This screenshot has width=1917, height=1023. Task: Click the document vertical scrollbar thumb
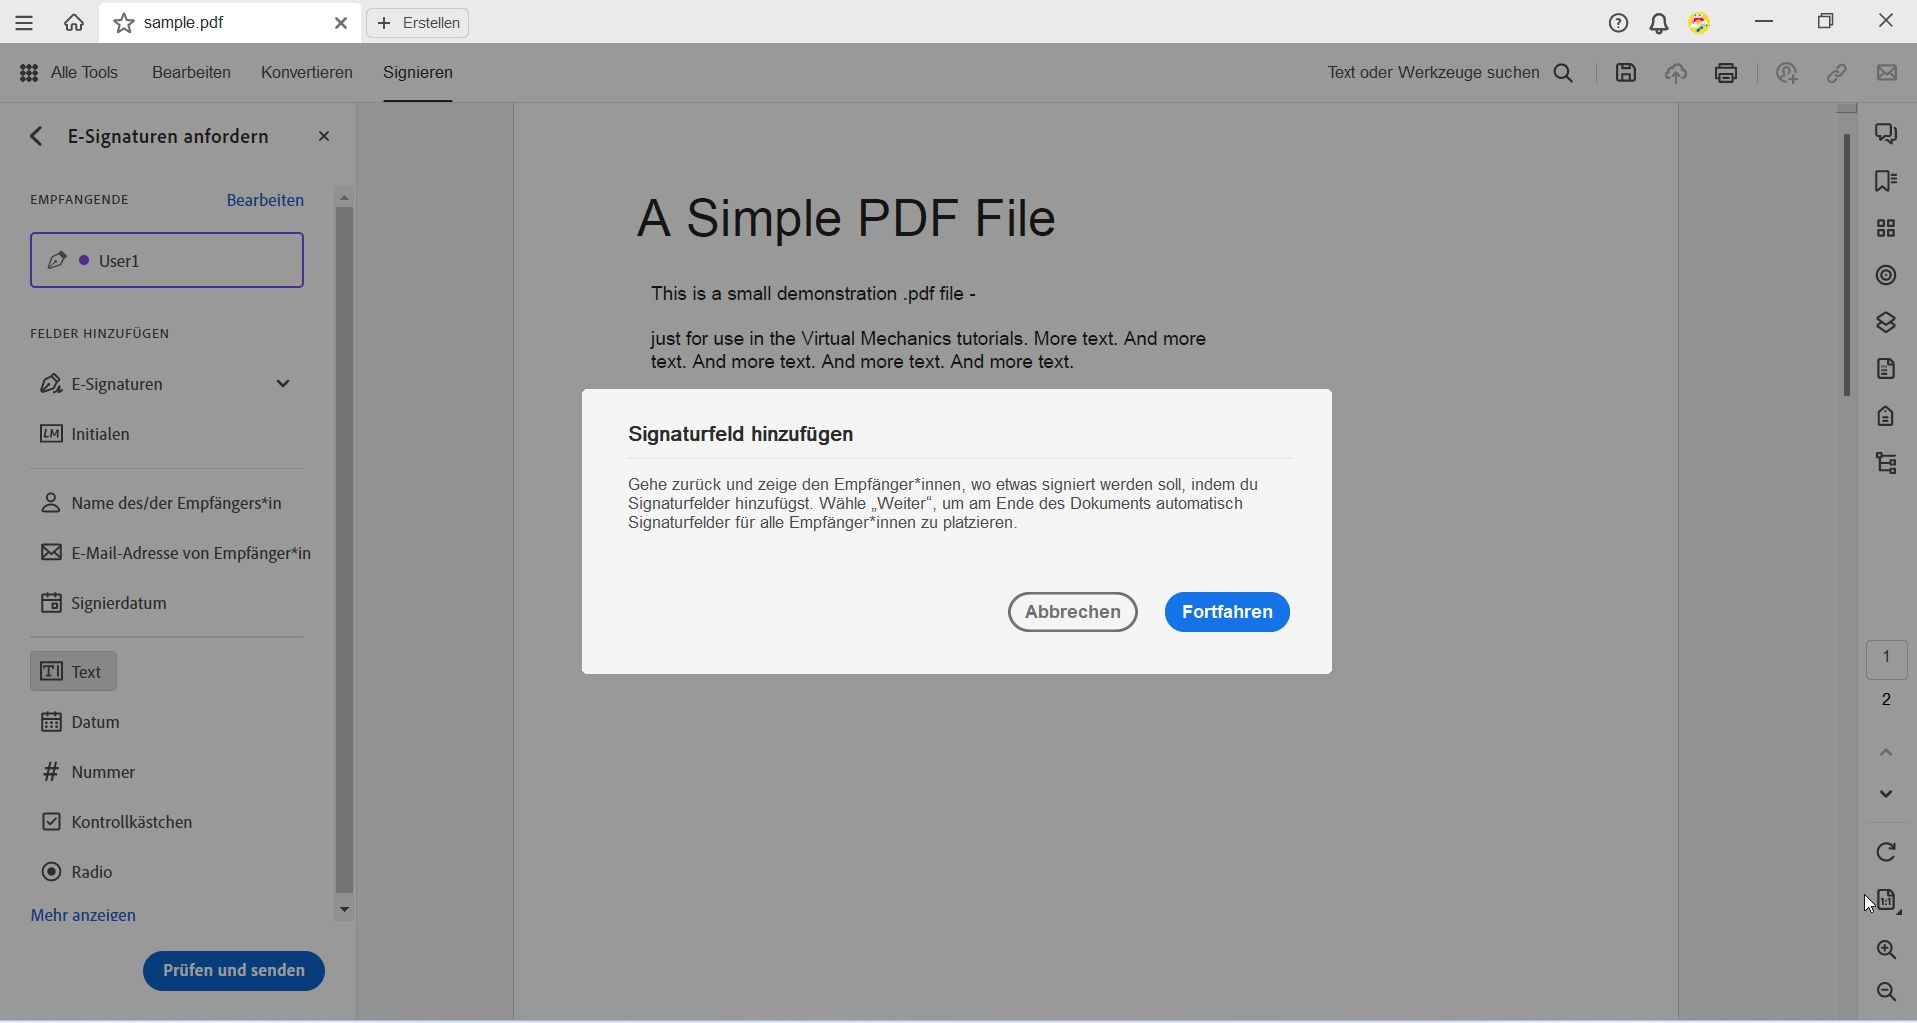(x=1847, y=265)
